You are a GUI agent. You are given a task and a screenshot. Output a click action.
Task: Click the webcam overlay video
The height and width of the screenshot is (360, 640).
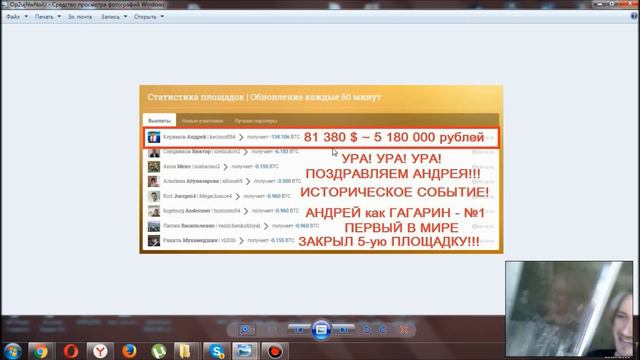pyautogui.click(x=569, y=309)
